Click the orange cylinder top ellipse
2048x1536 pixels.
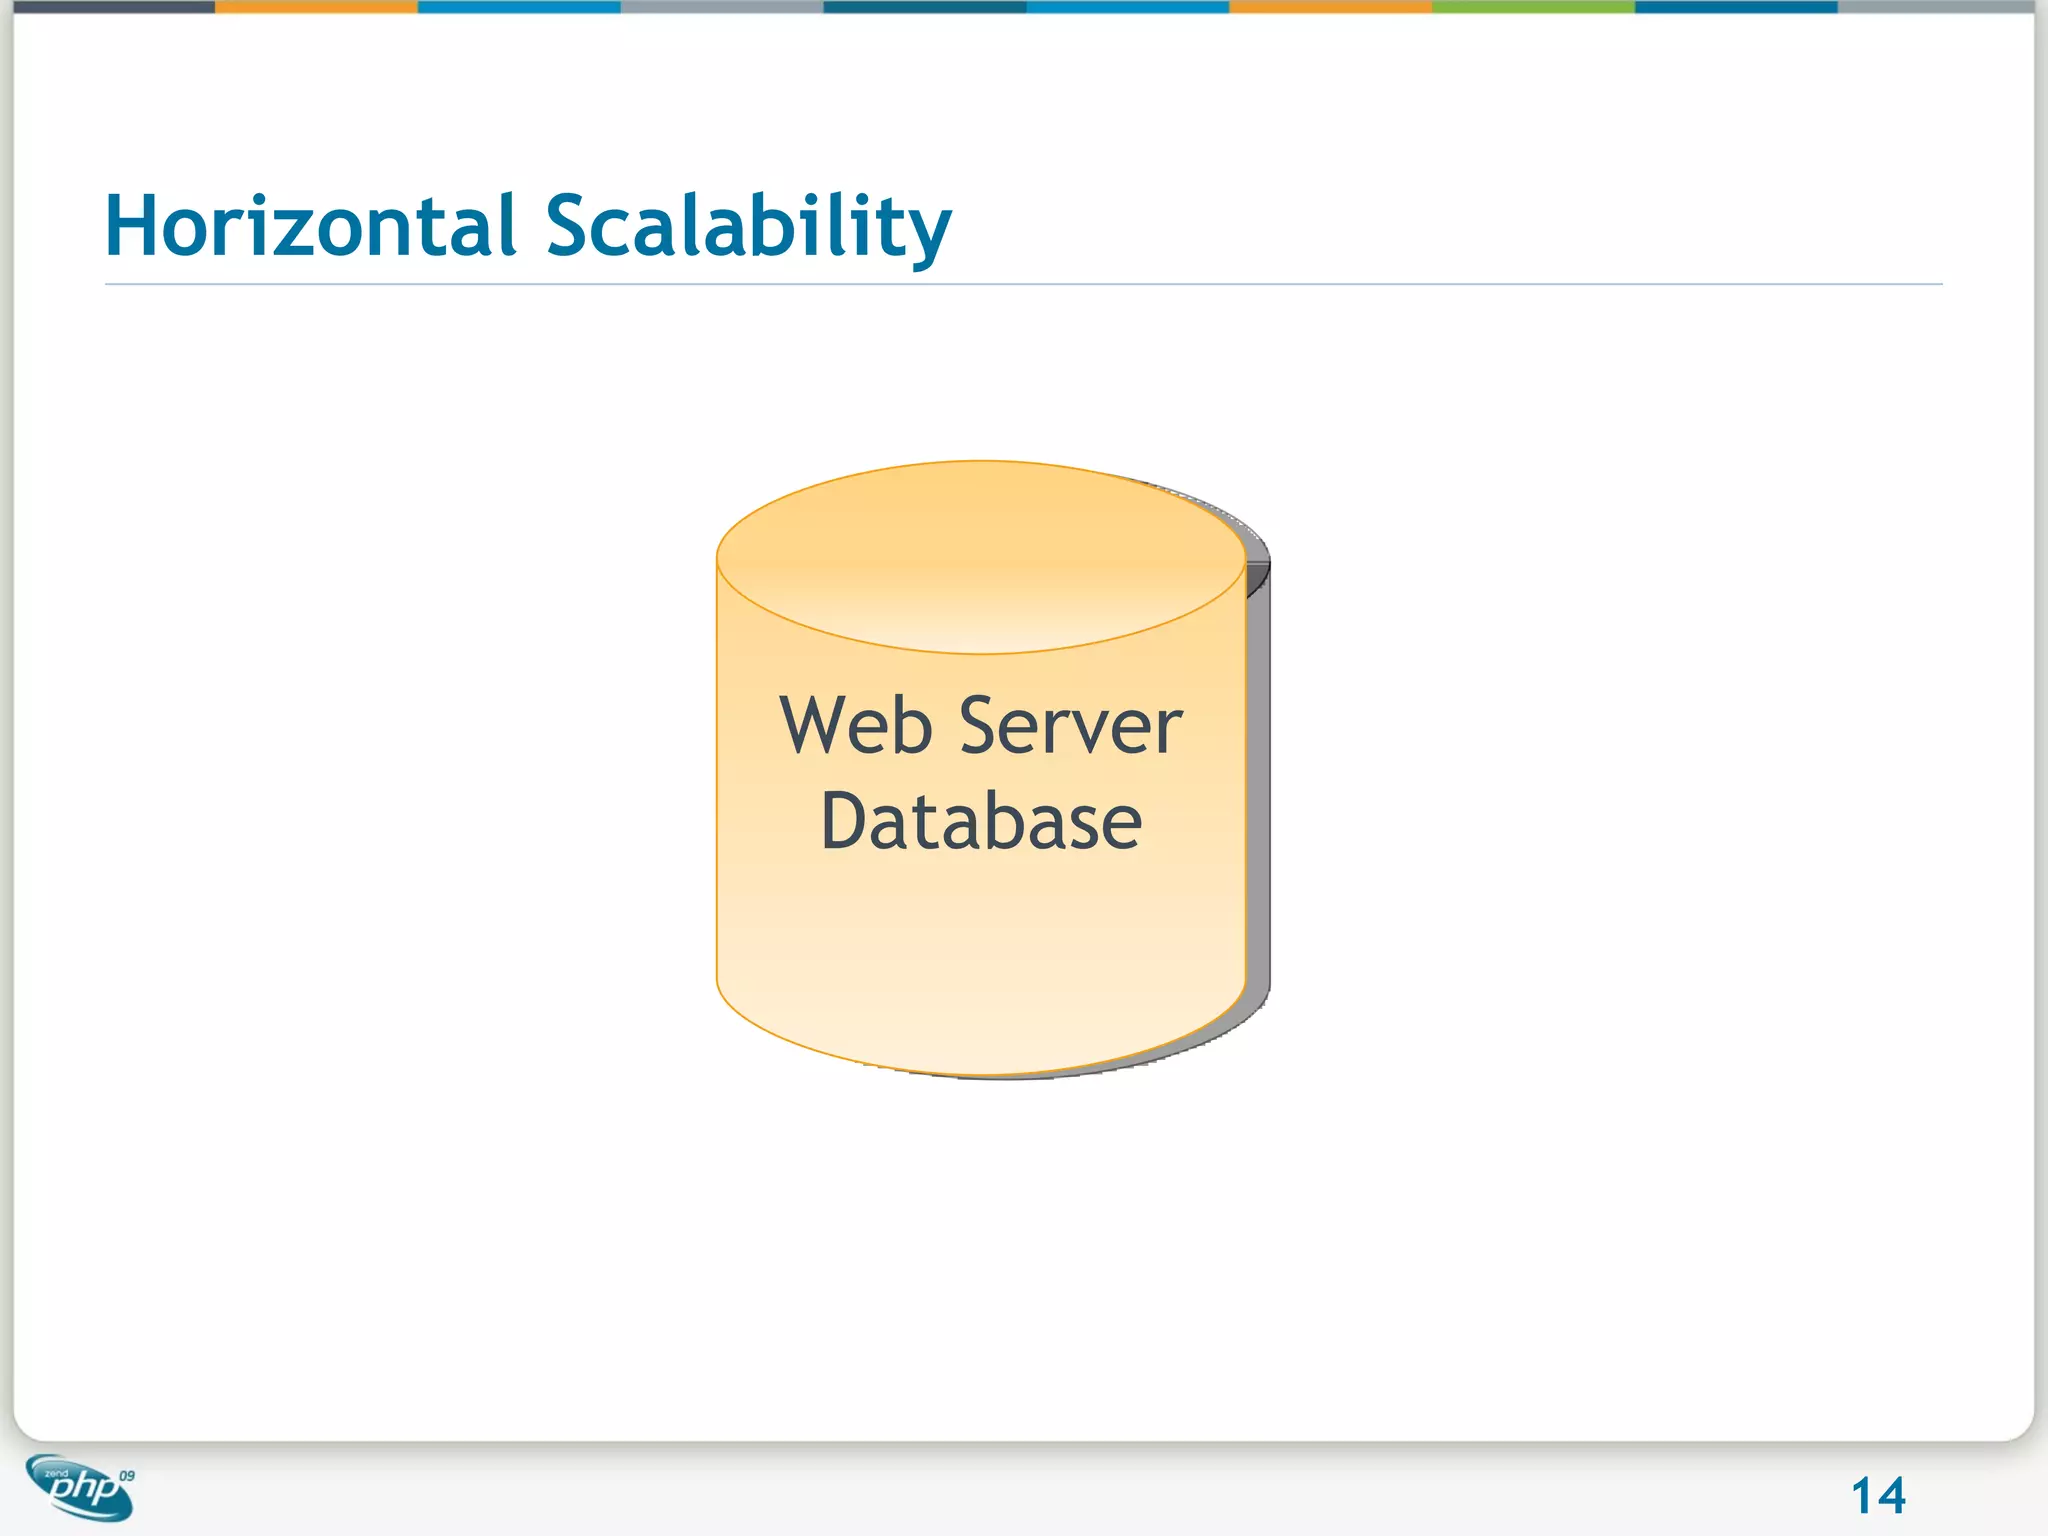[981, 557]
